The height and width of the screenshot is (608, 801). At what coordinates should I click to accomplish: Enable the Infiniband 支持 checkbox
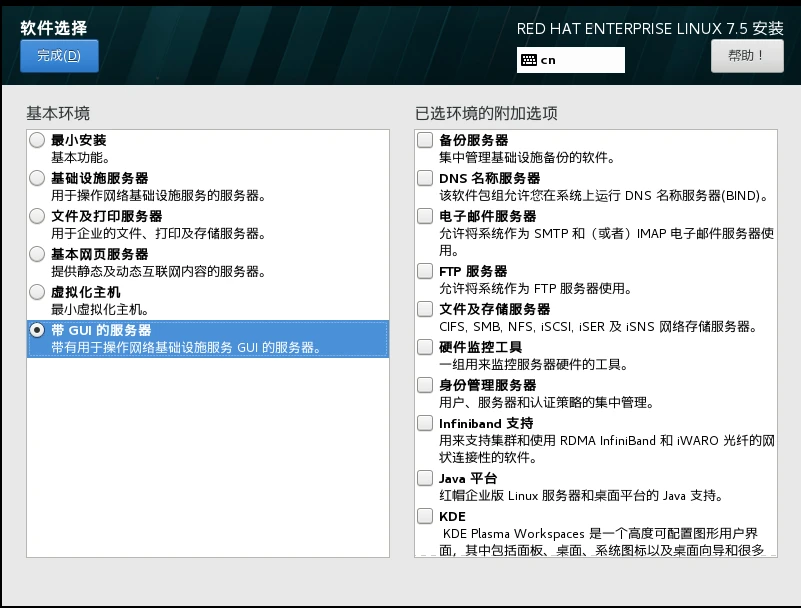point(425,423)
